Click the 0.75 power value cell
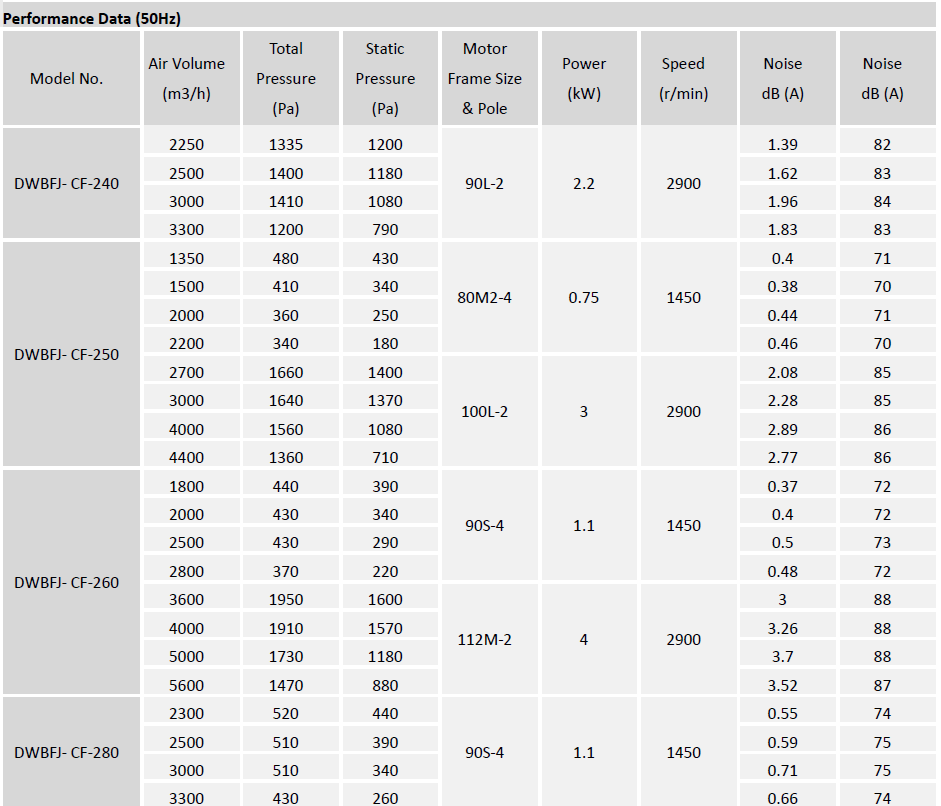941x806 pixels. [x=584, y=298]
